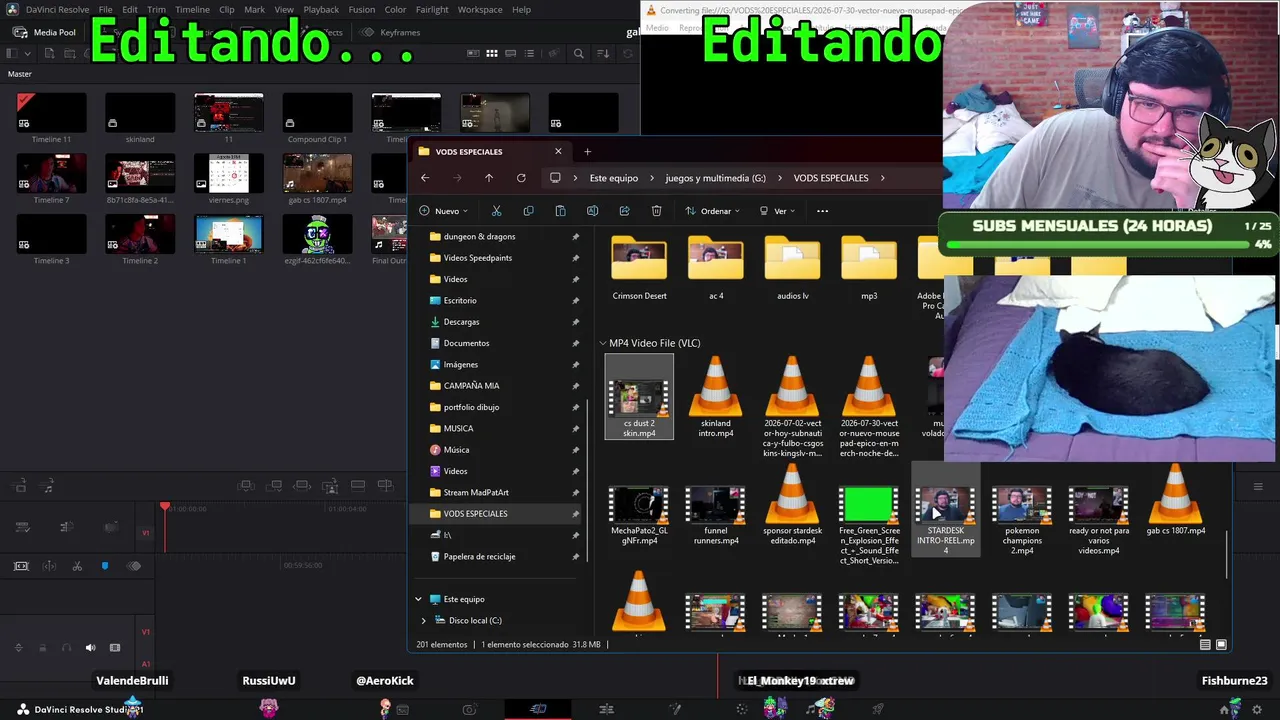Collapse Este equipo tree node
1280x720 pixels.
(418, 599)
